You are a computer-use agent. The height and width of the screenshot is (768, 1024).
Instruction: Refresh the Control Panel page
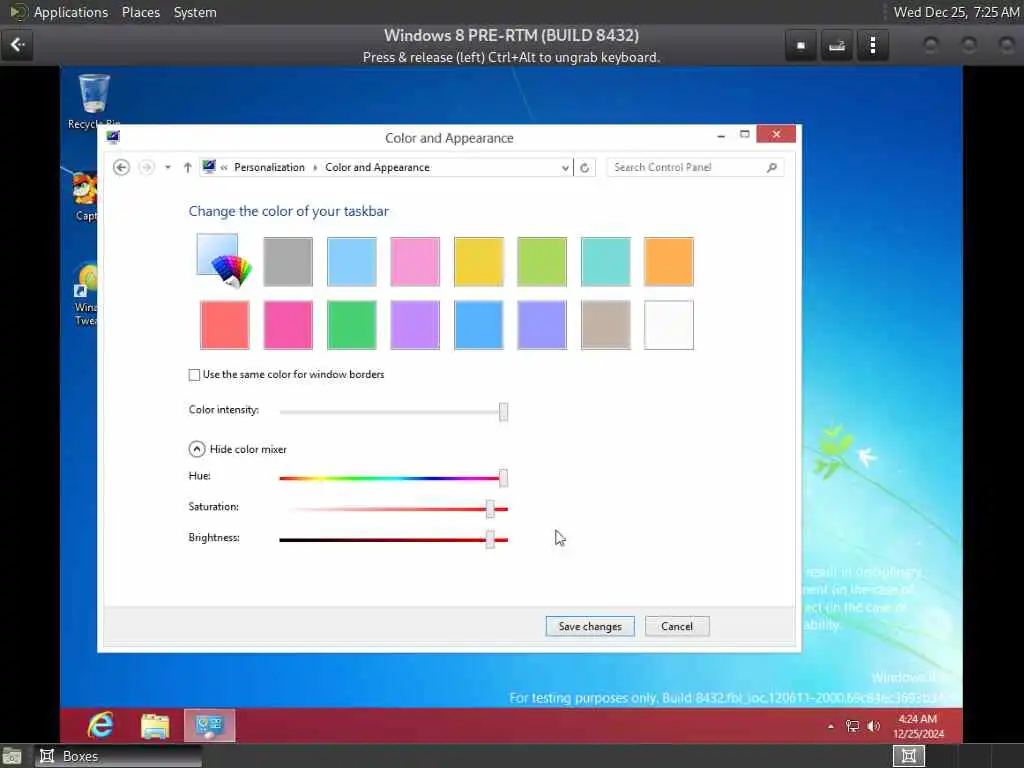click(x=584, y=168)
